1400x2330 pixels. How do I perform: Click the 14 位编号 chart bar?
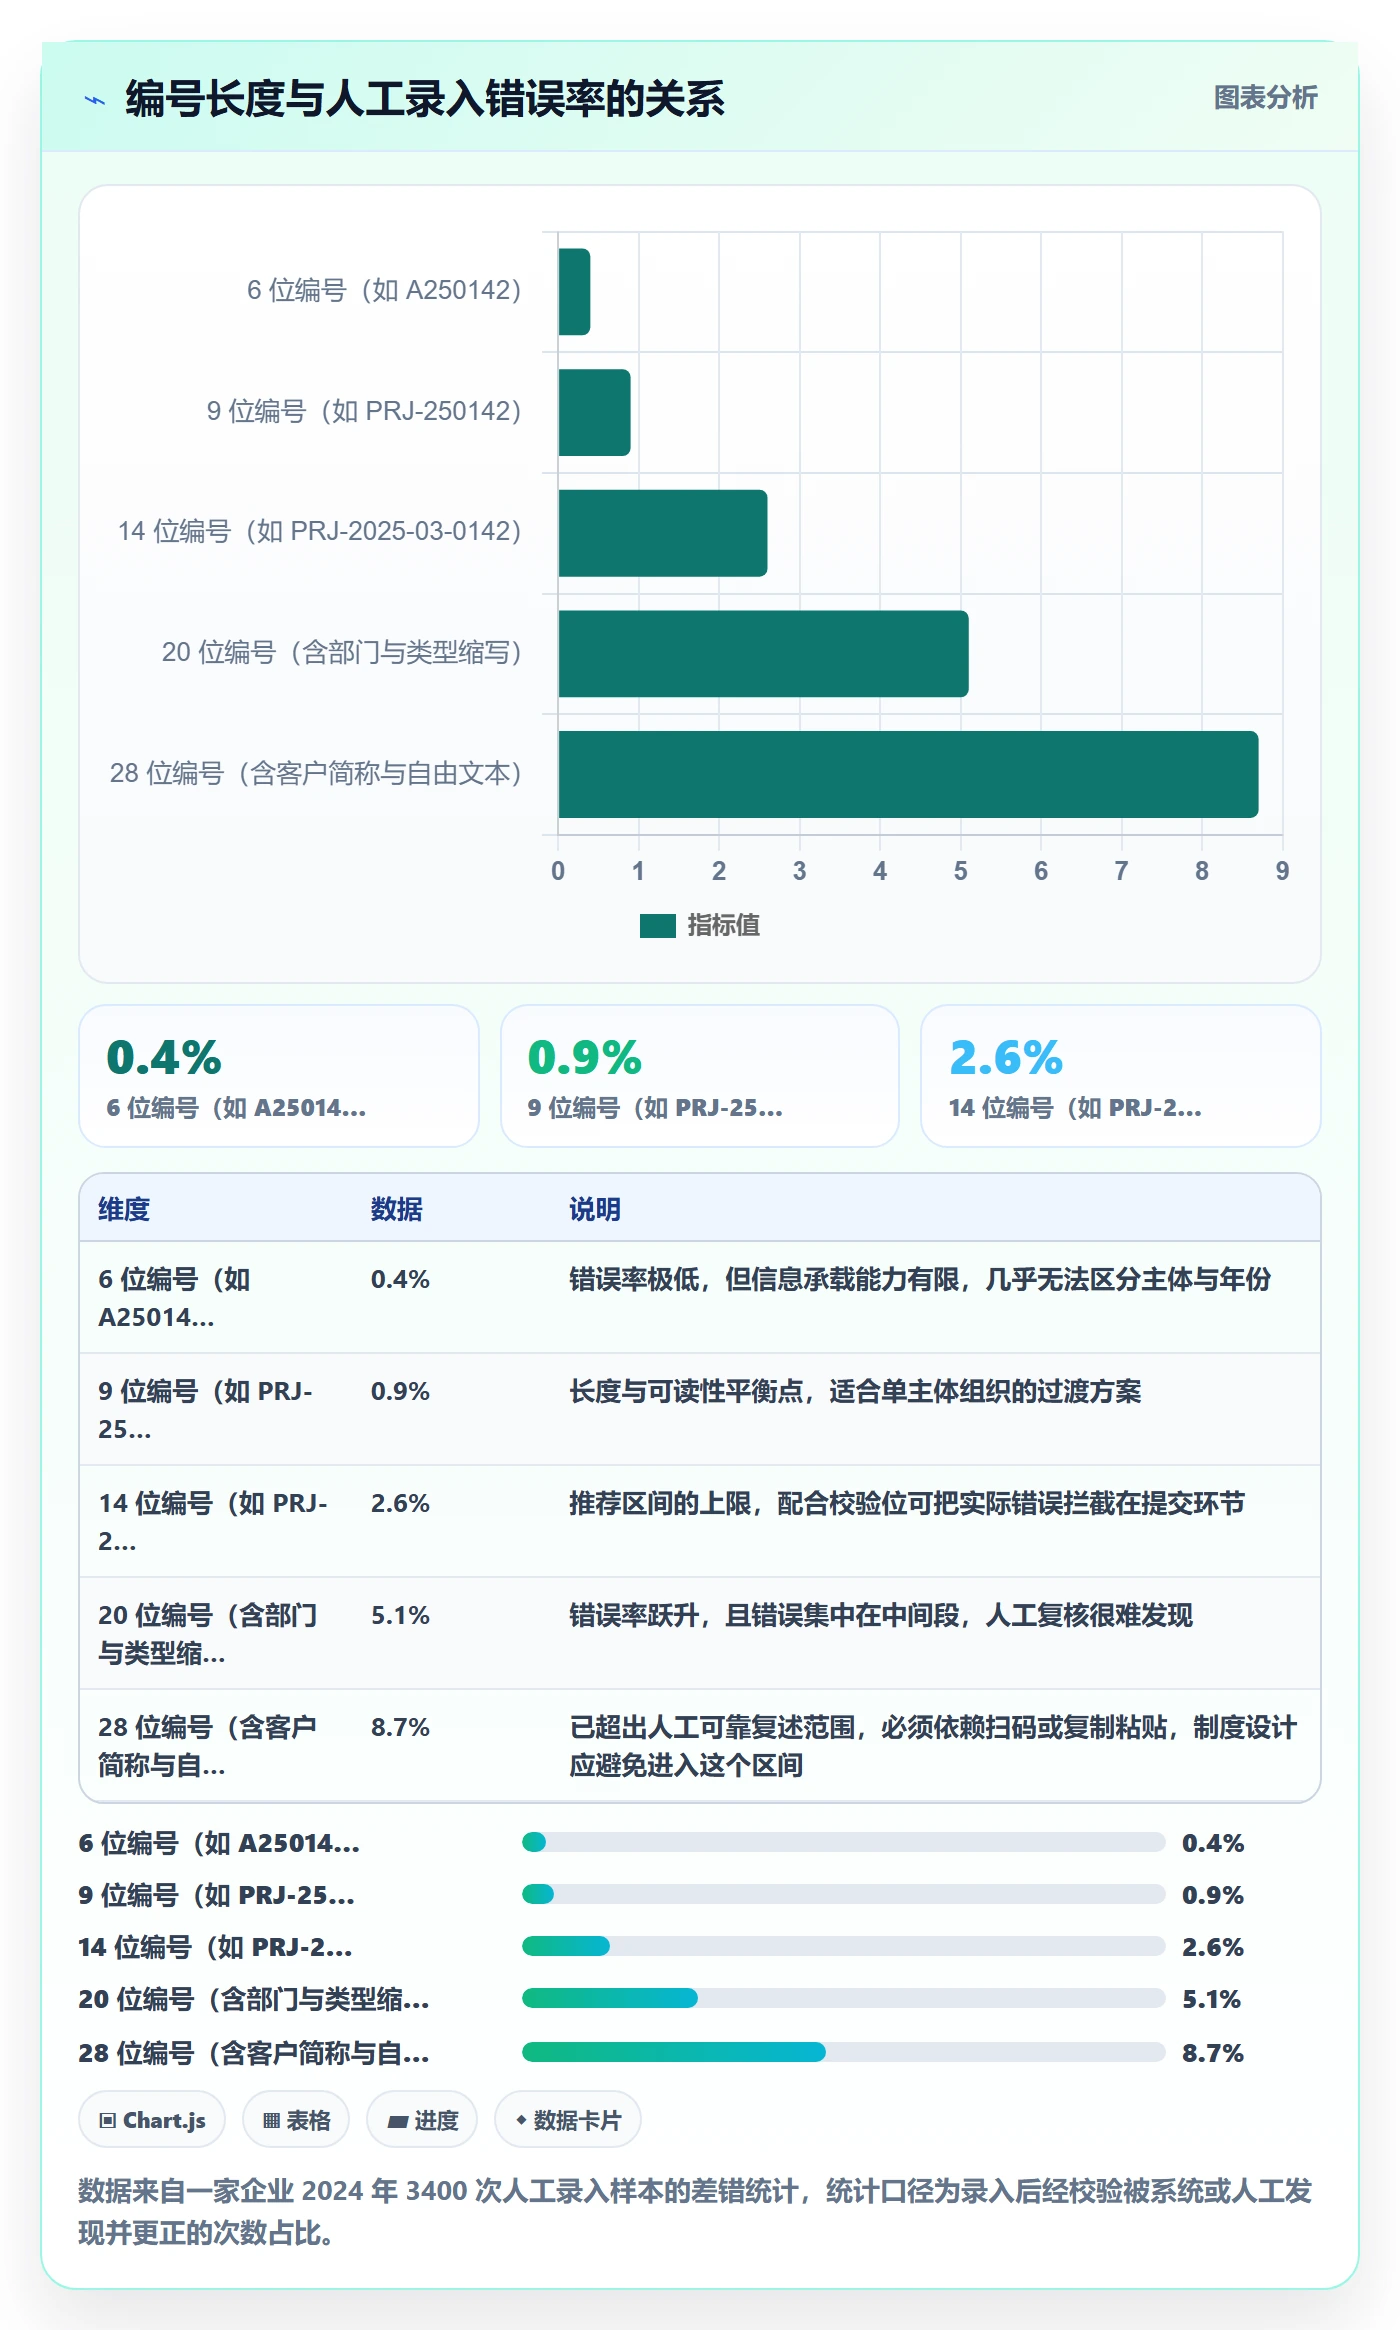[x=663, y=533]
